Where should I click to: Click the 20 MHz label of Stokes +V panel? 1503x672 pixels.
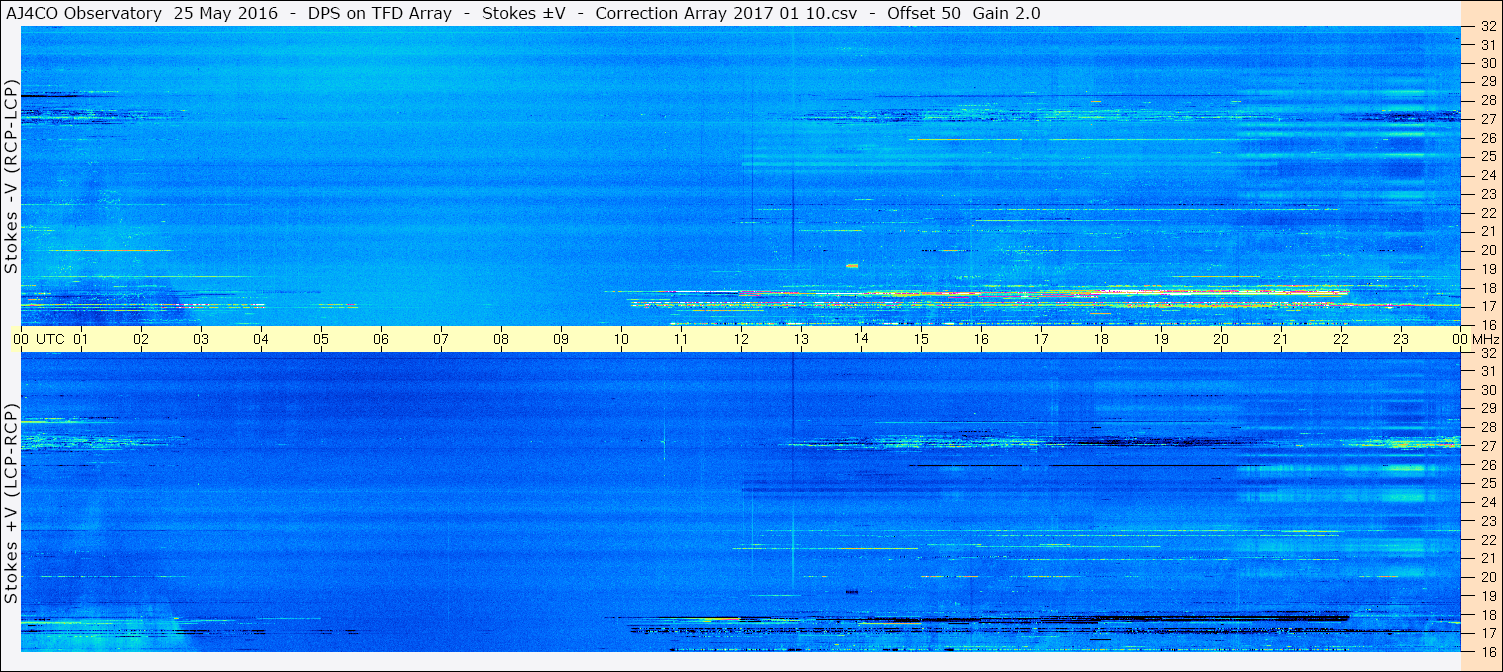(1487, 577)
